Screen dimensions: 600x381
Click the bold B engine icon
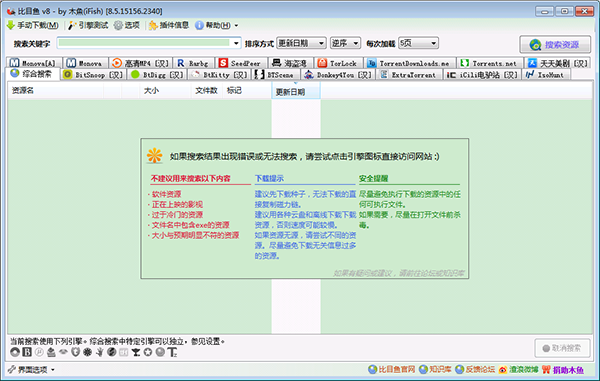(x=27, y=352)
